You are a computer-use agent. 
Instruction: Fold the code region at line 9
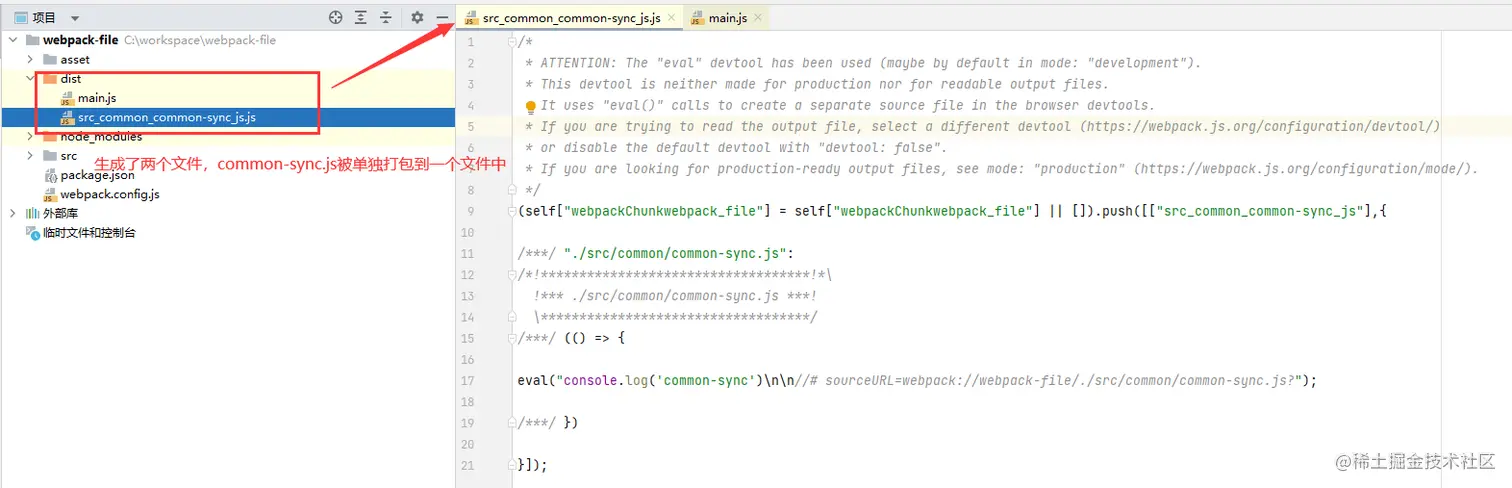[x=513, y=211]
